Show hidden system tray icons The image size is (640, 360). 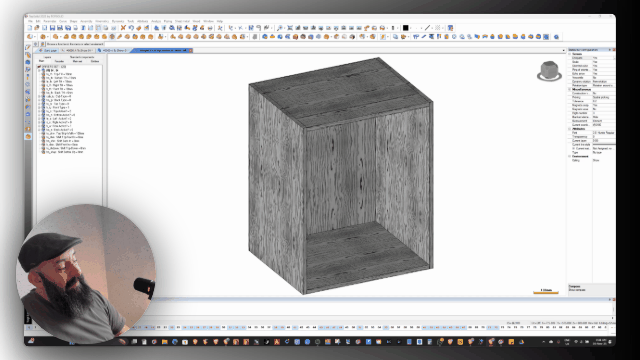543,342
